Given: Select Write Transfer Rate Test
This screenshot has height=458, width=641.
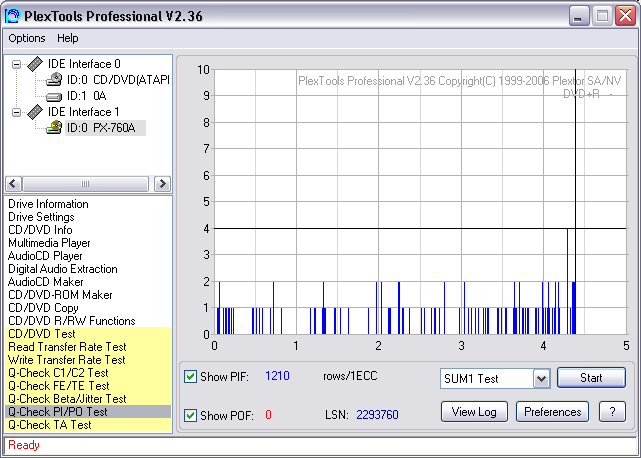Looking at the screenshot, I should pyautogui.click(x=88, y=360).
